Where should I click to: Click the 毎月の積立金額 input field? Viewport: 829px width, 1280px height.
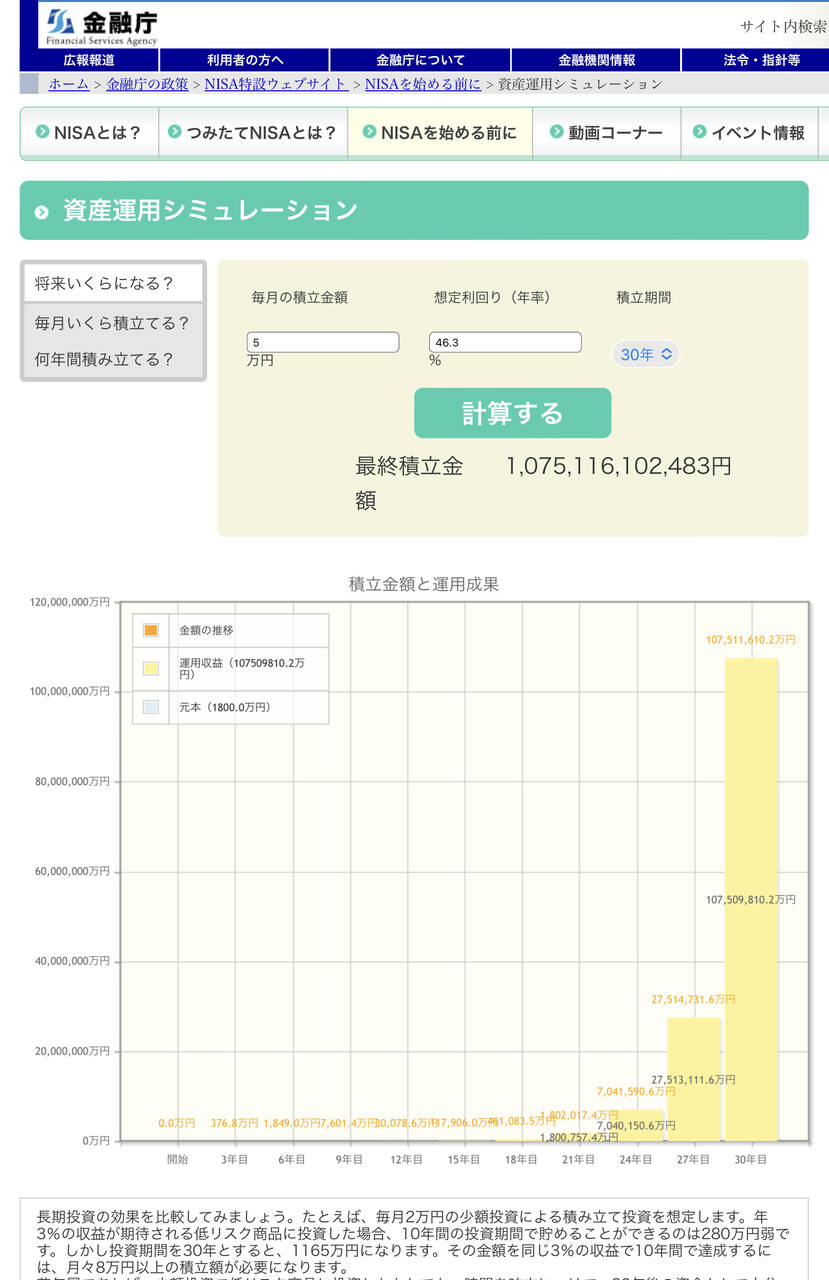click(323, 342)
